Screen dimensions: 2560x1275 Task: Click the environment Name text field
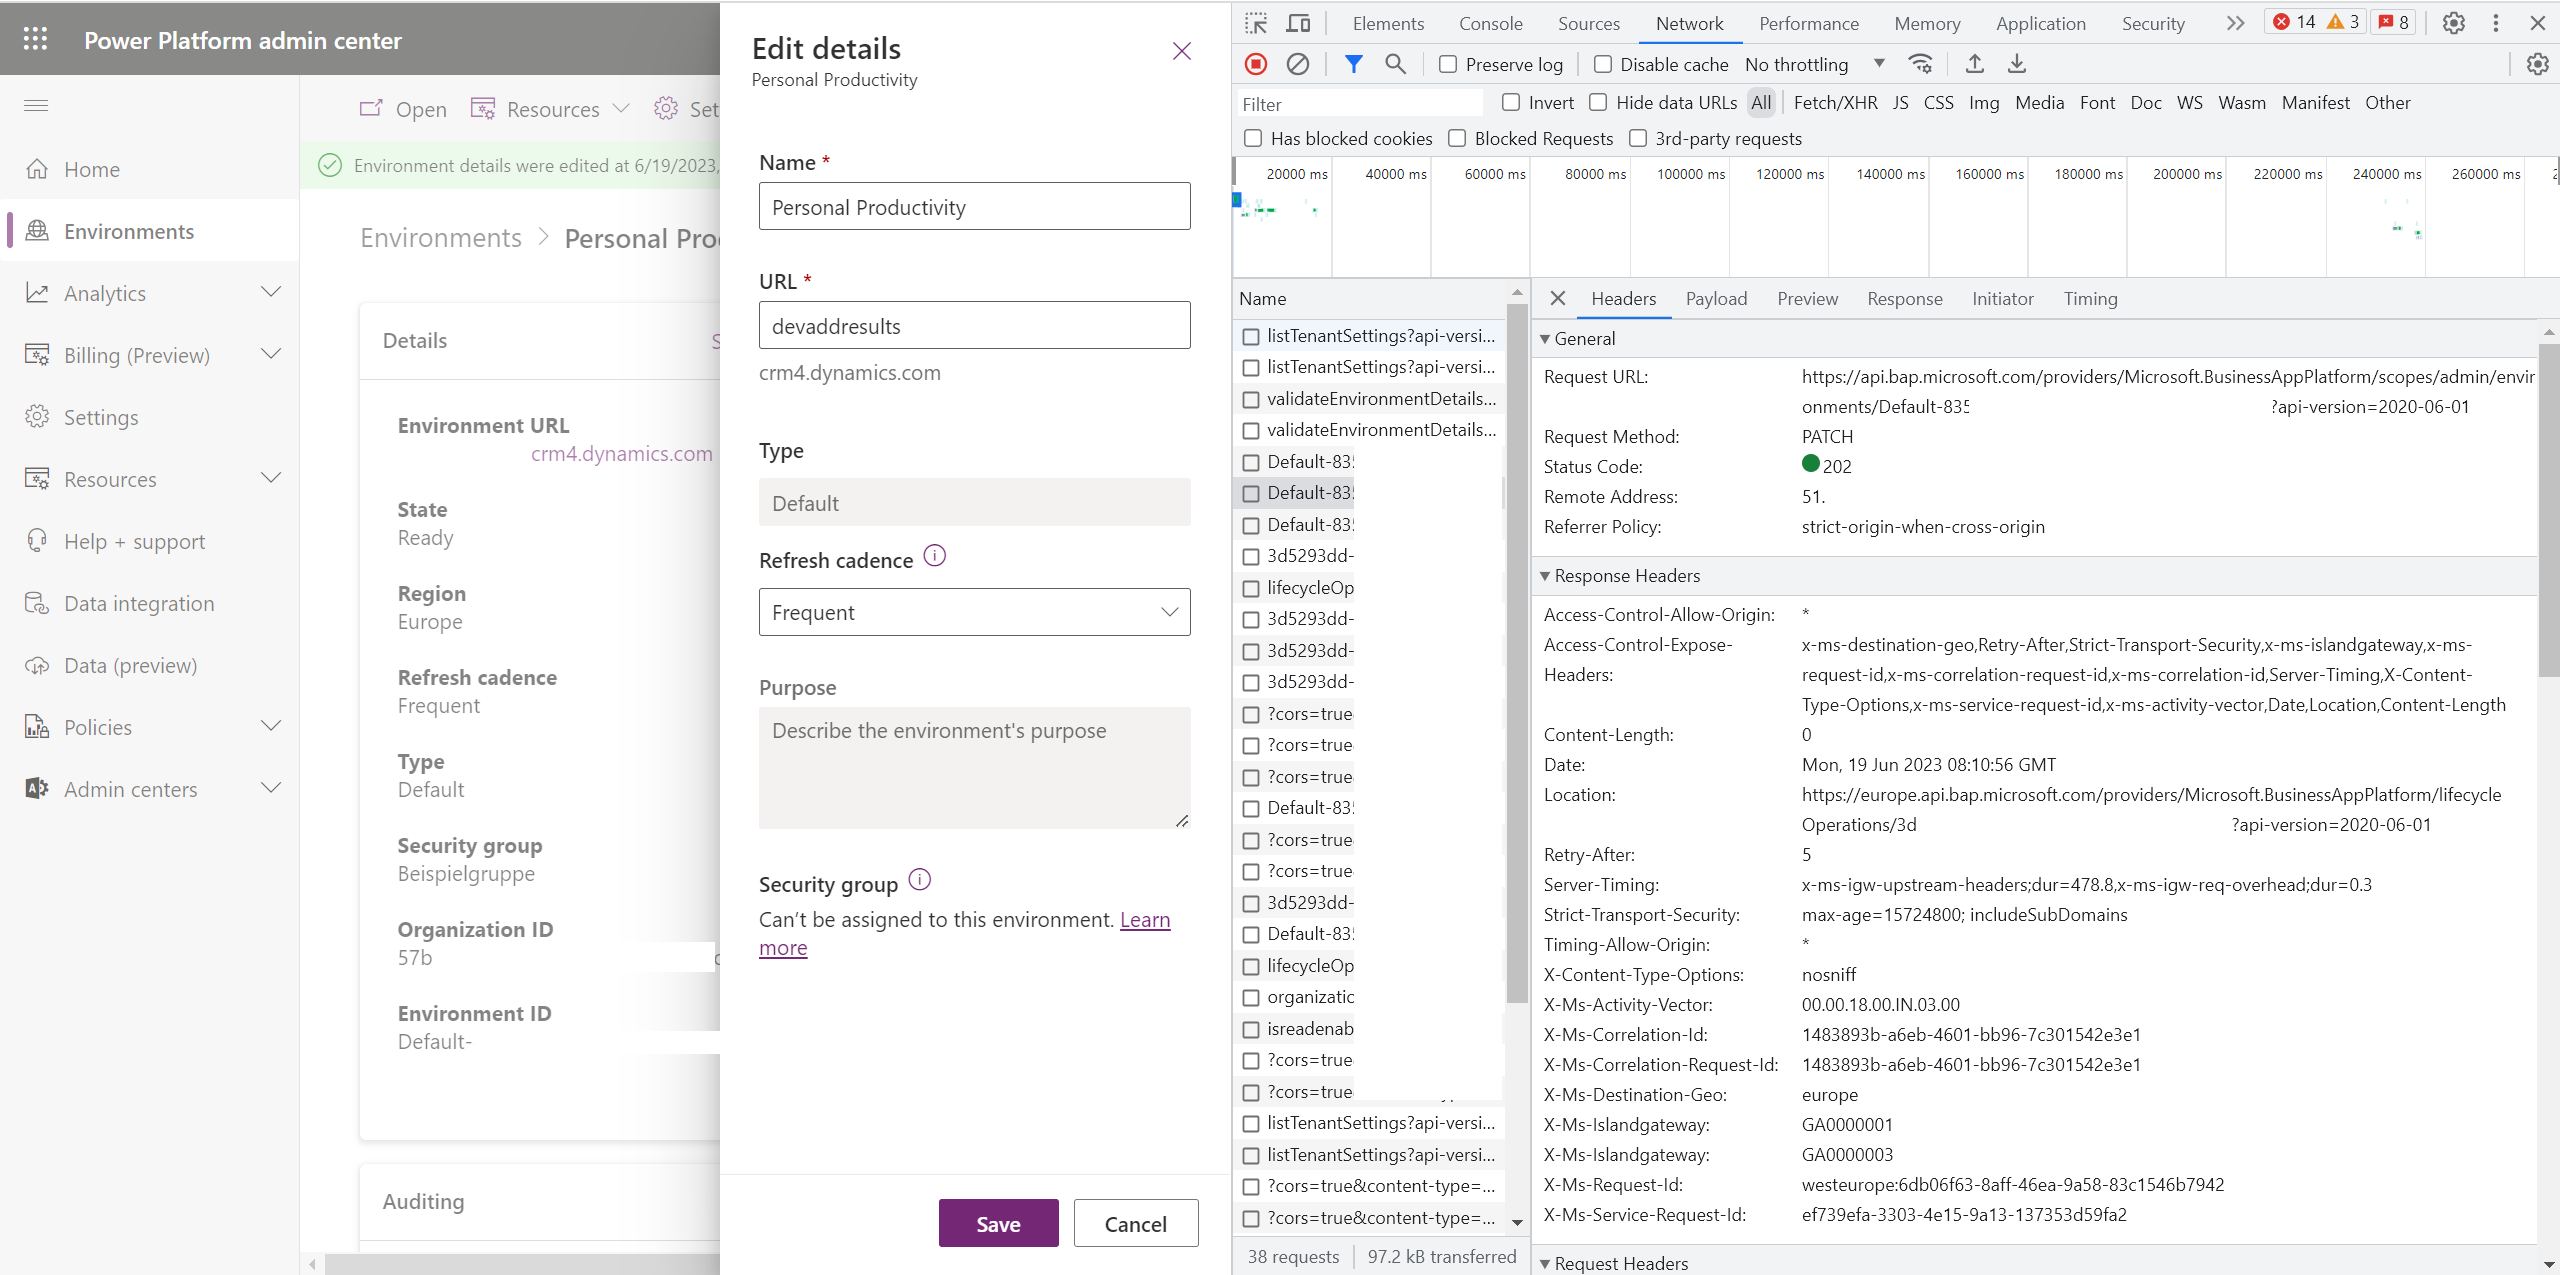[x=974, y=207]
